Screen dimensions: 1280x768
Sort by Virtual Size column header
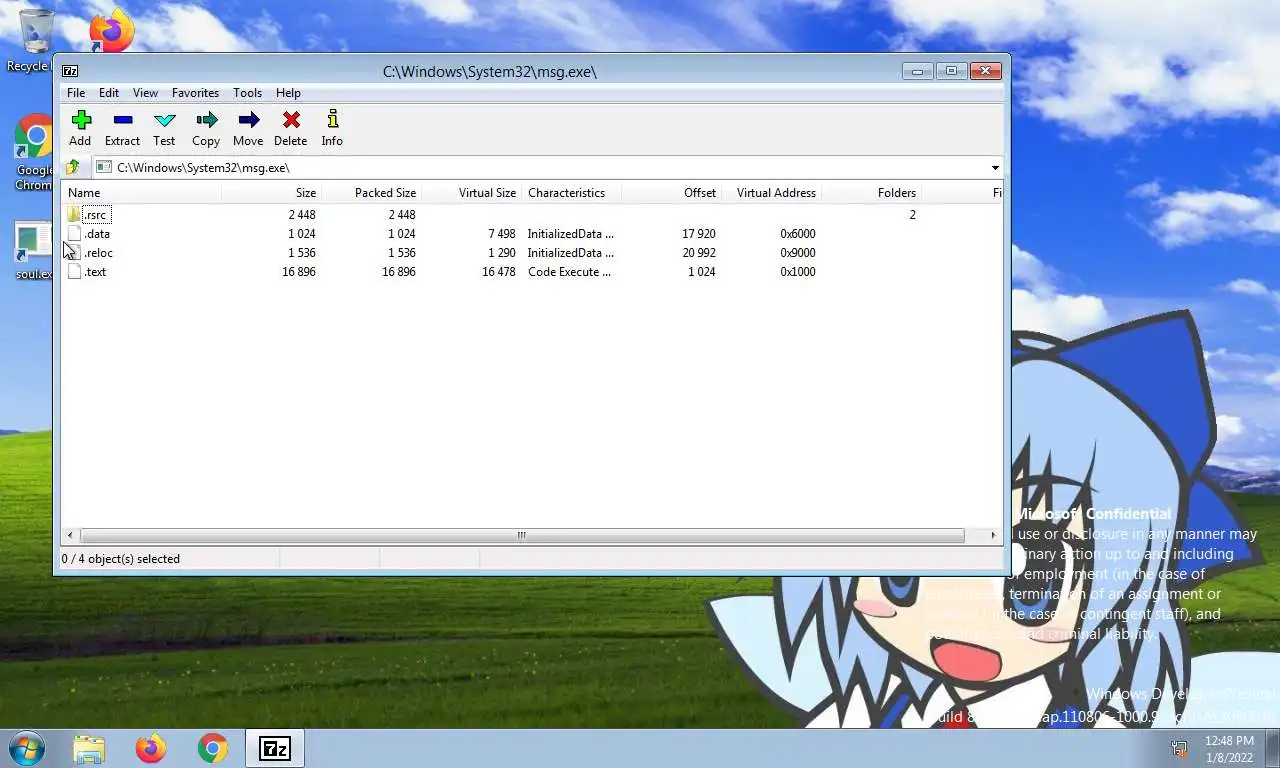coord(471,193)
